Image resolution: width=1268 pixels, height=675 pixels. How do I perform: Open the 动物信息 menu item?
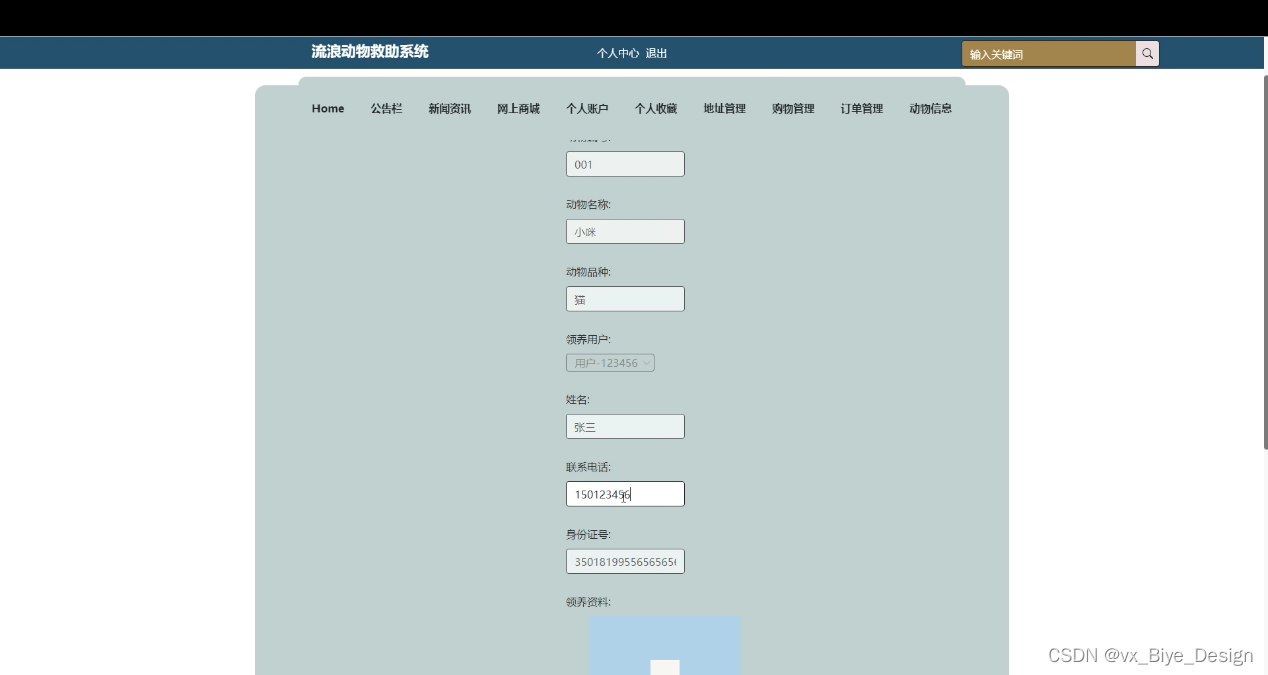(x=930, y=108)
